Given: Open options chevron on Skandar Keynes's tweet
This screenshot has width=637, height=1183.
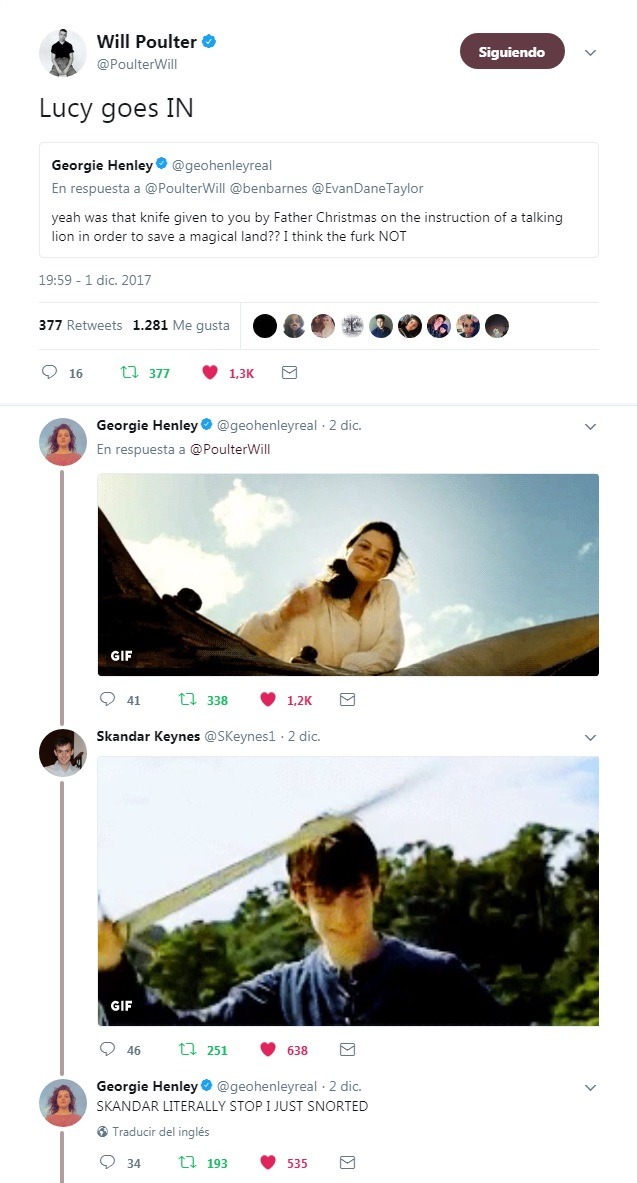Looking at the screenshot, I should (590, 737).
